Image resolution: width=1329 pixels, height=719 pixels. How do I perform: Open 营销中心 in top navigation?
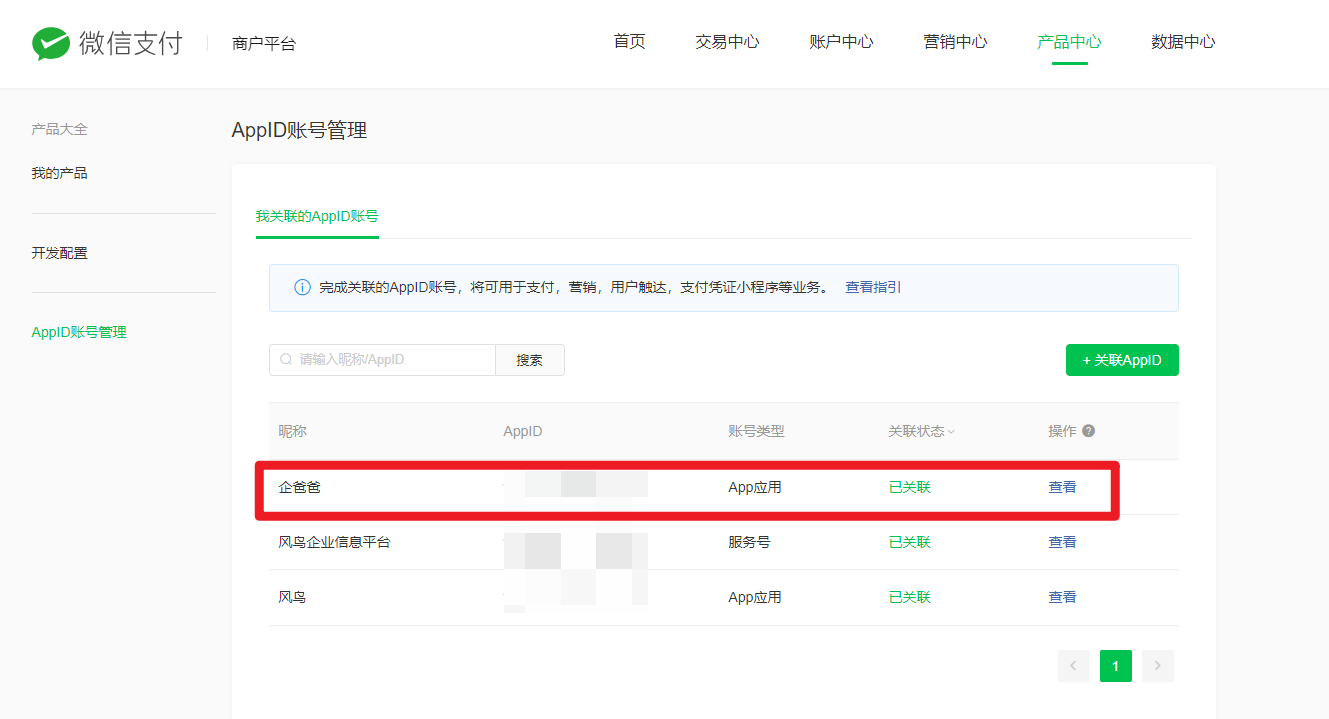(x=956, y=42)
